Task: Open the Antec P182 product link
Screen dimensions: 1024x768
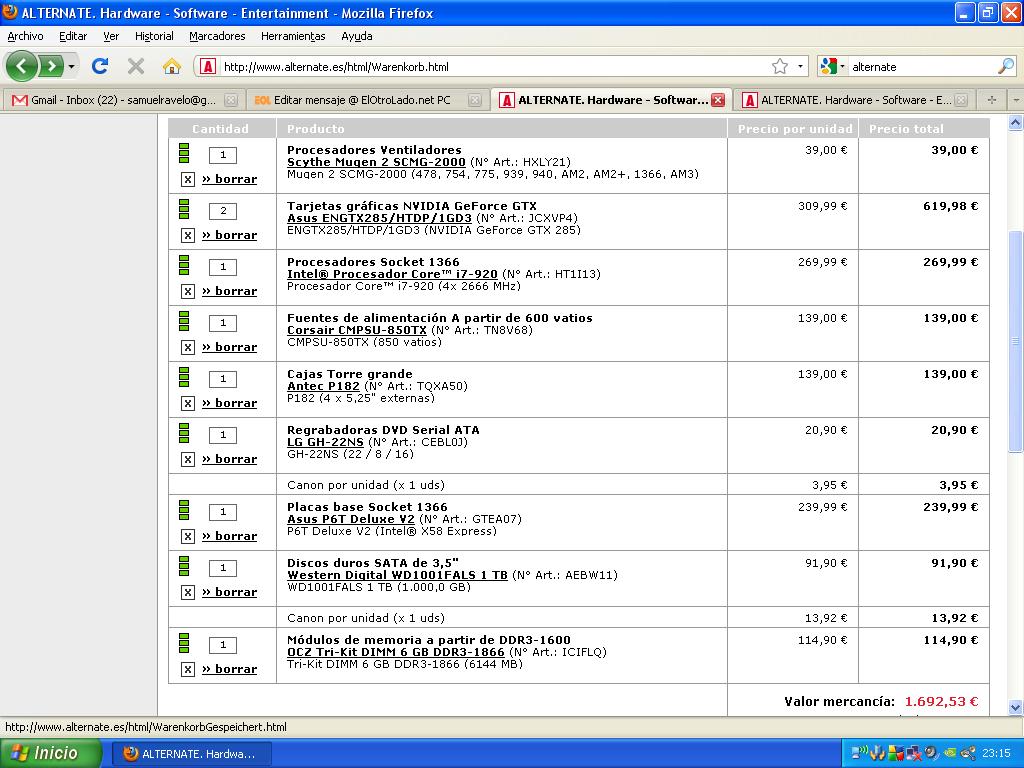Action: (323, 386)
